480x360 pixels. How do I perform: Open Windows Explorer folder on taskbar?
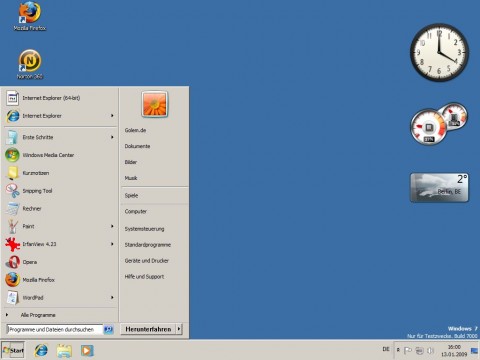point(64,351)
